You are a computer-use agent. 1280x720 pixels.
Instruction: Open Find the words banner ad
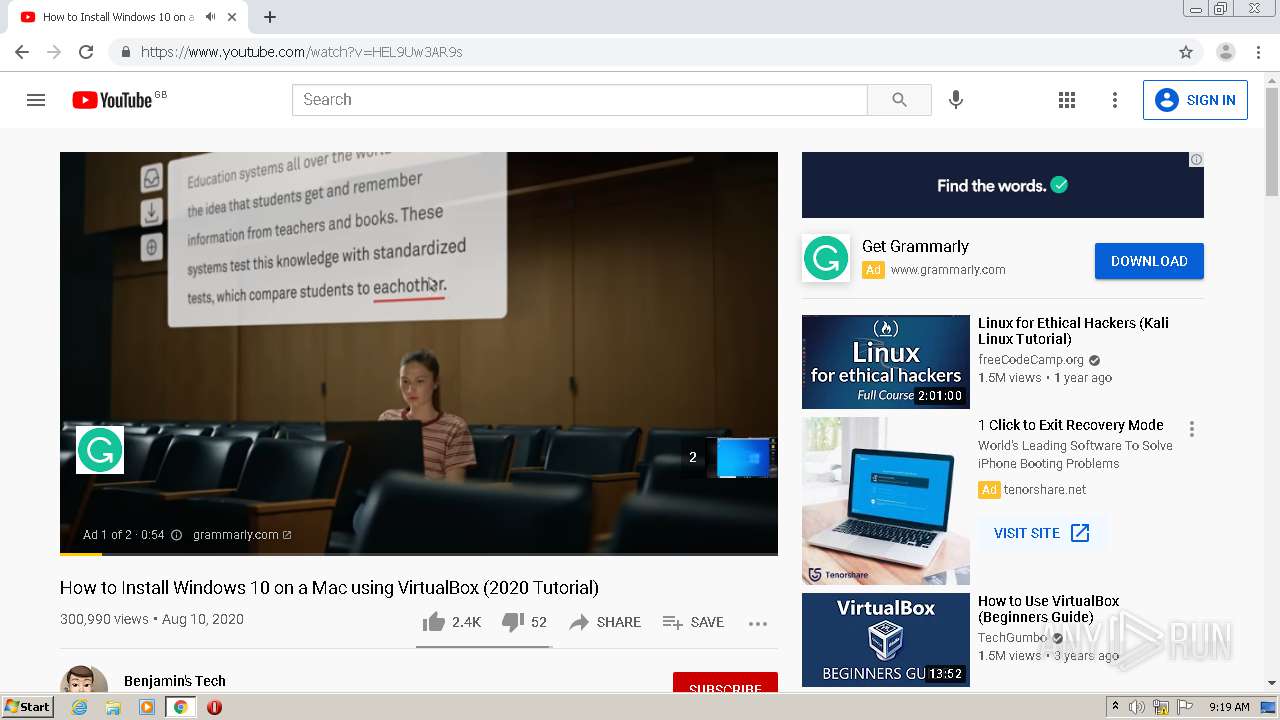pos(1003,185)
